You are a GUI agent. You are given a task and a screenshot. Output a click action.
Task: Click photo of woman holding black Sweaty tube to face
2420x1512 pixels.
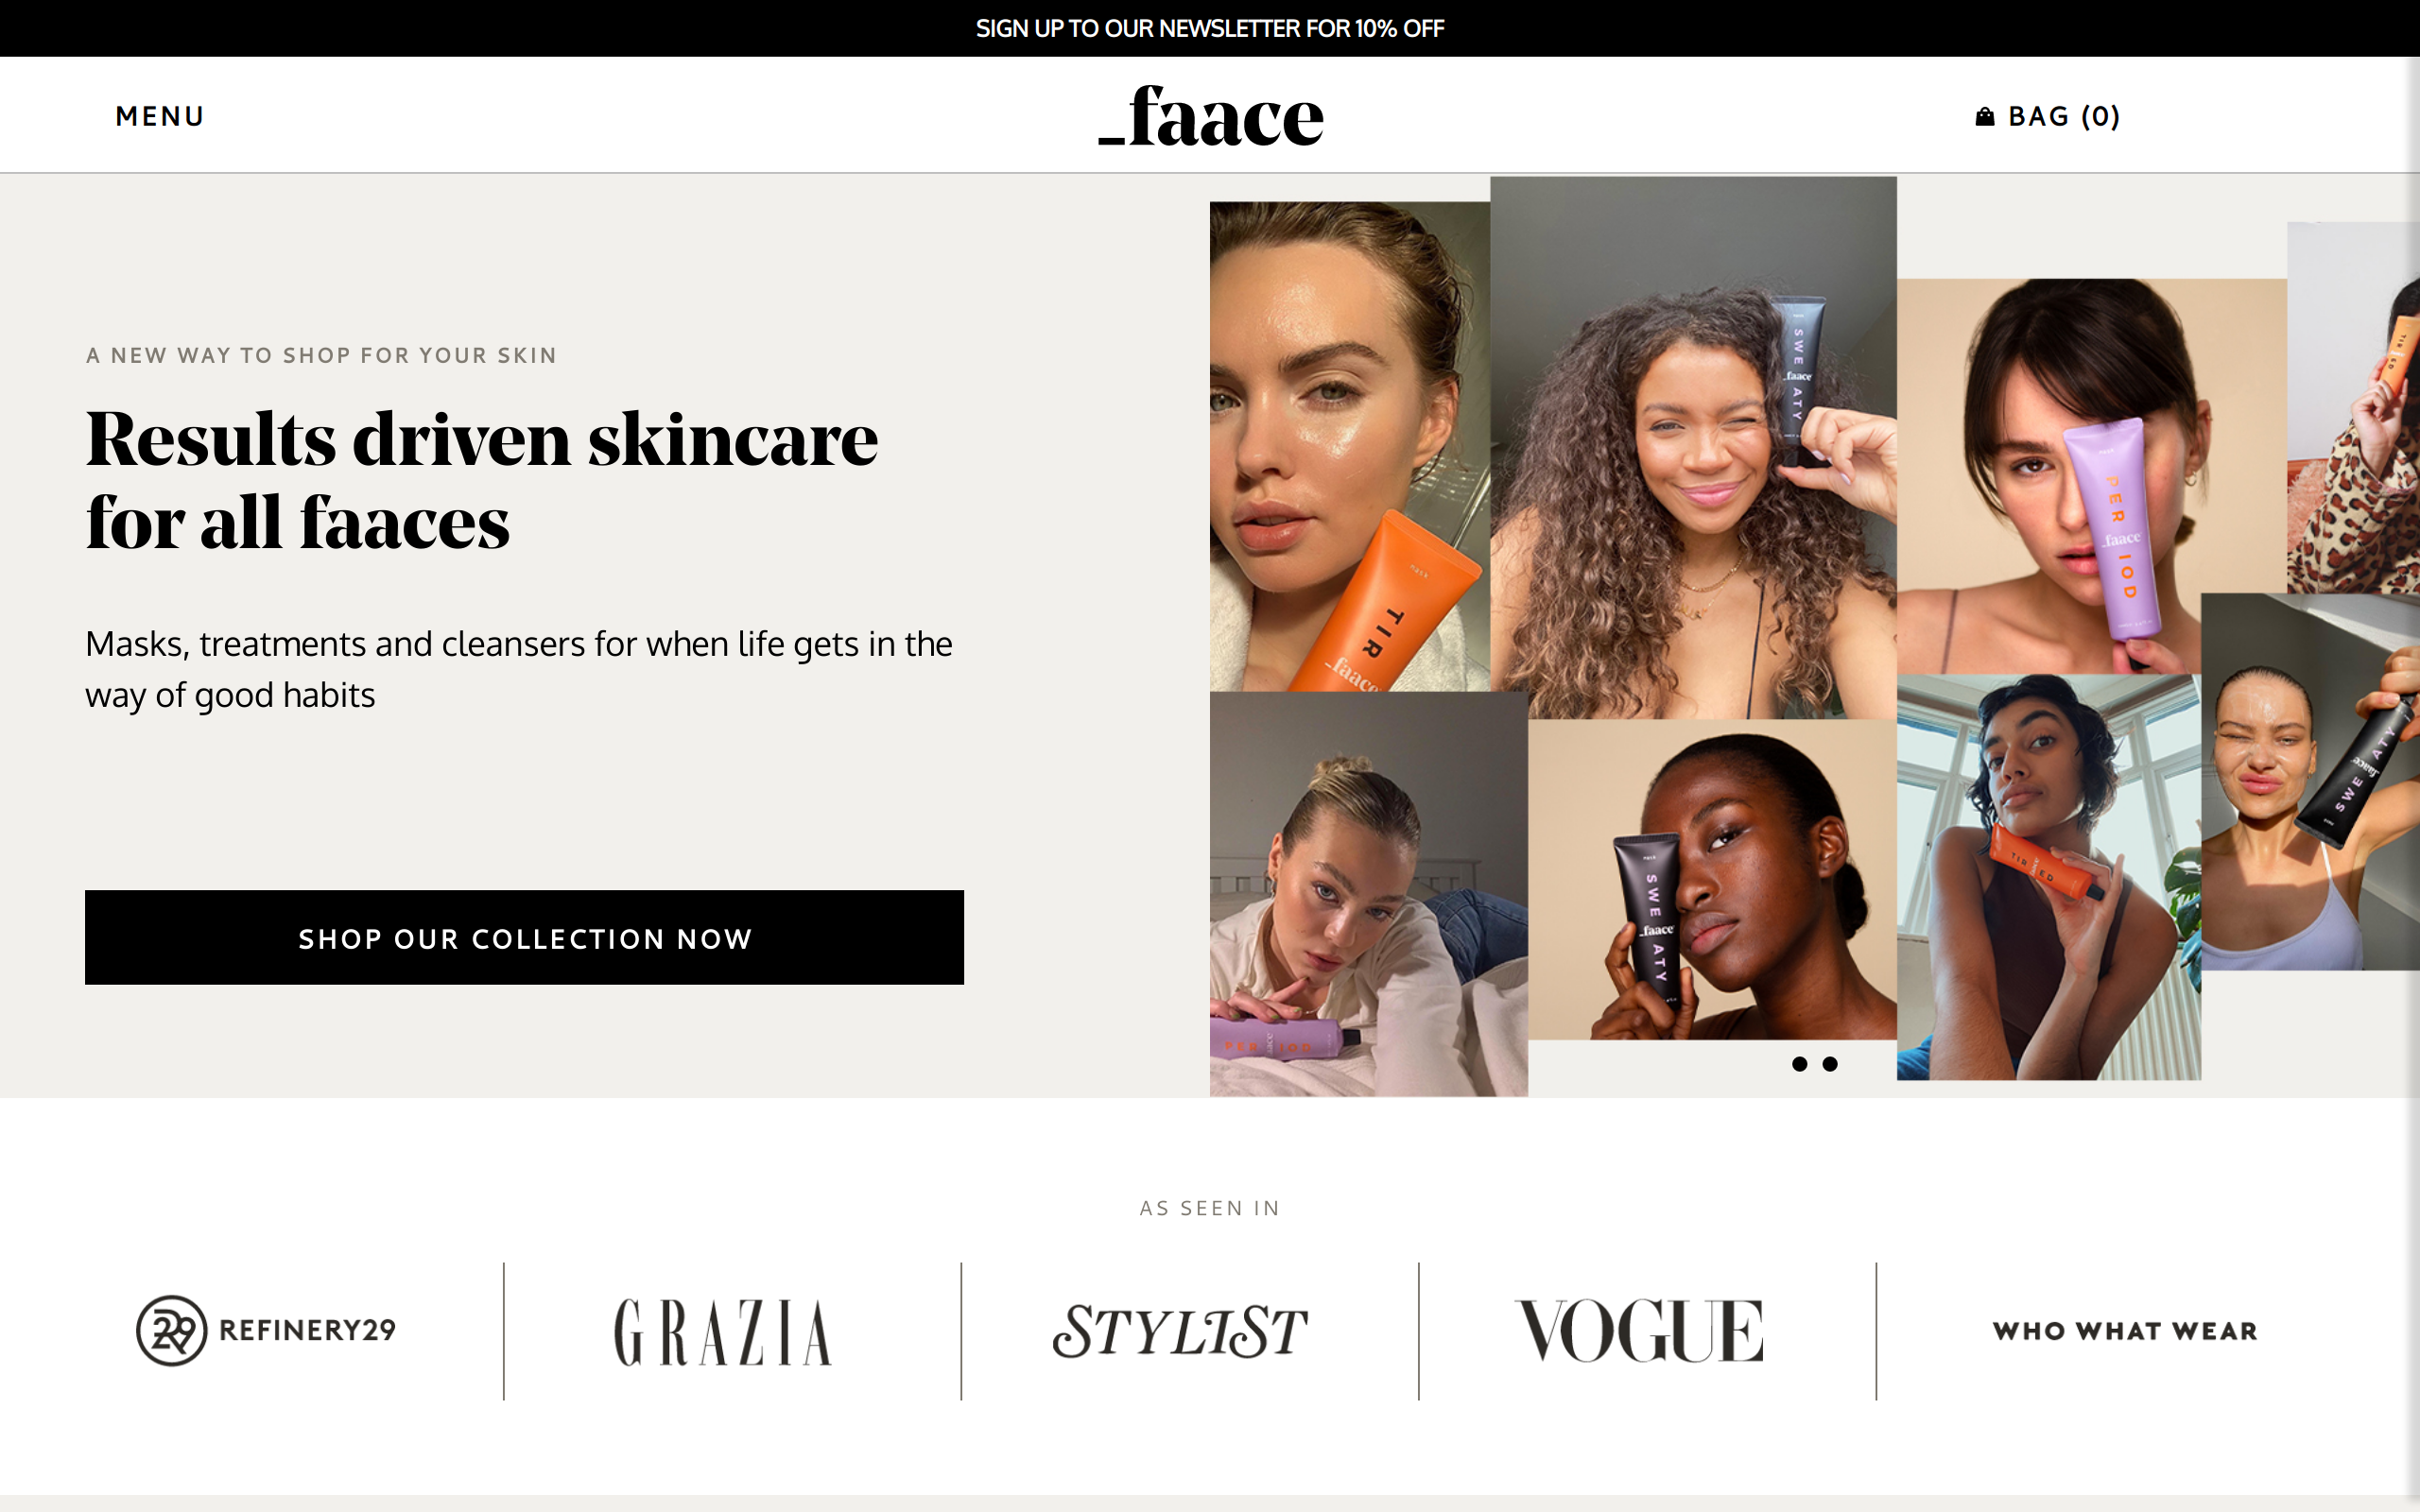tap(1712, 879)
